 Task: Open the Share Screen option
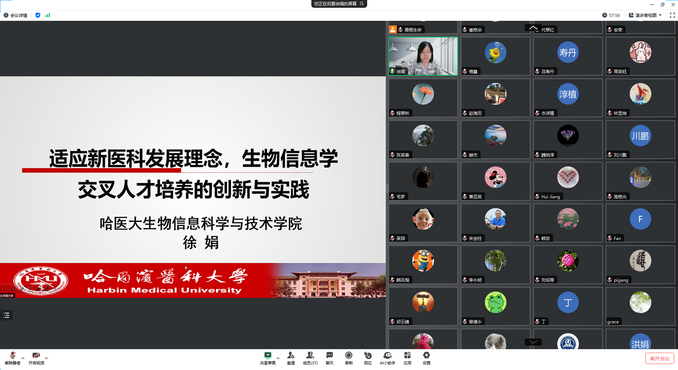tap(268, 358)
